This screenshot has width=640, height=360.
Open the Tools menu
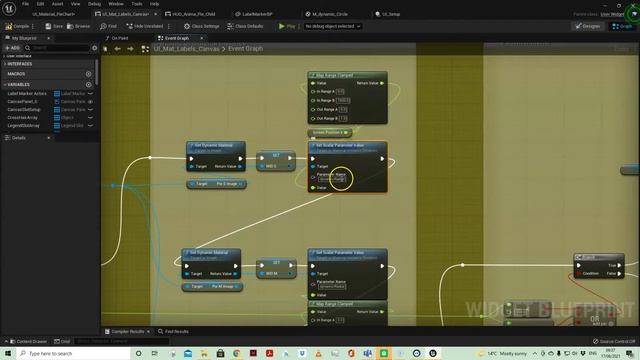(137, 4)
